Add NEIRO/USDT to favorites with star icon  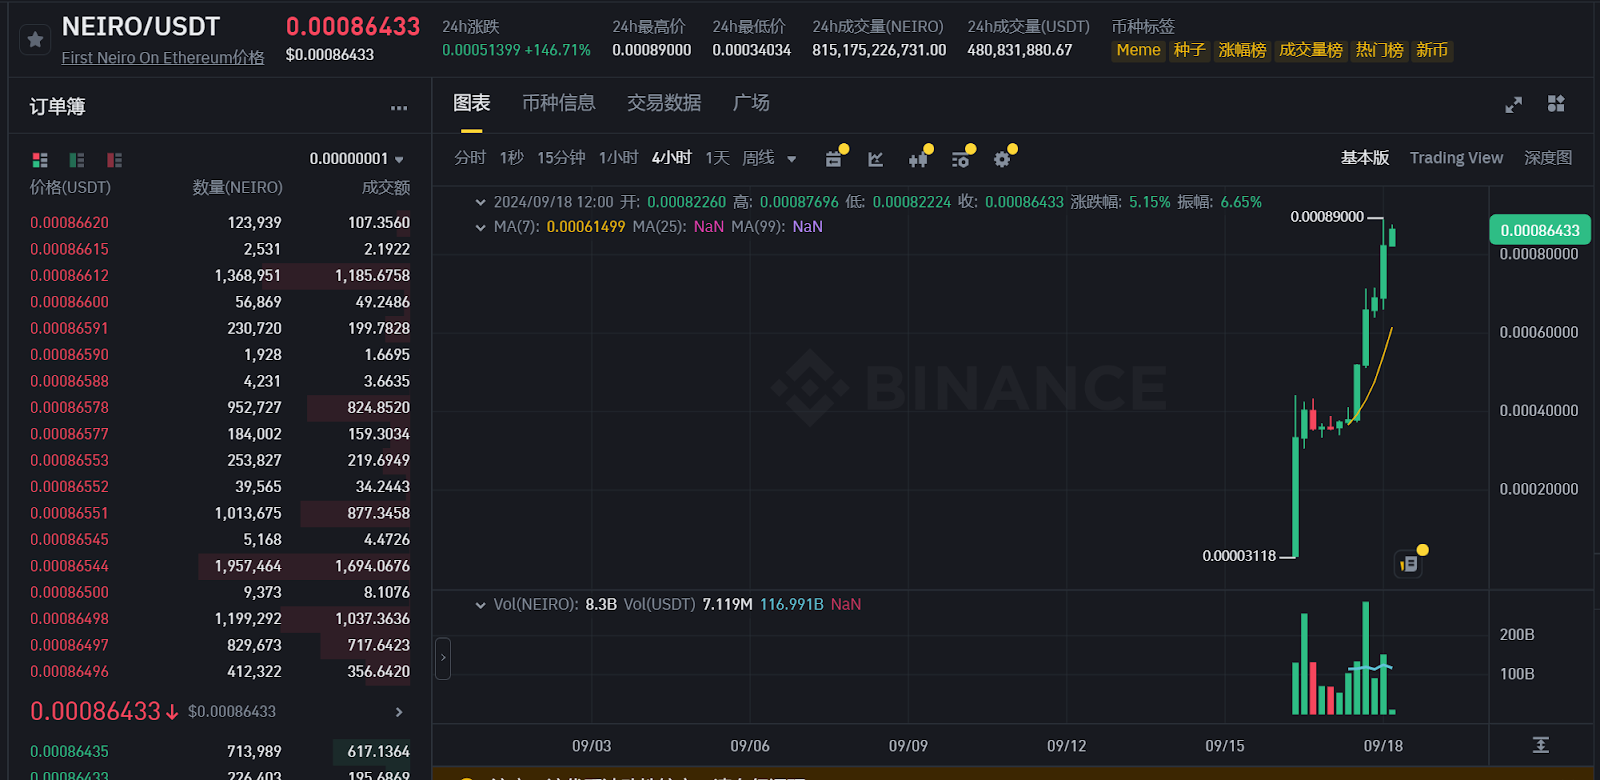click(35, 40)
